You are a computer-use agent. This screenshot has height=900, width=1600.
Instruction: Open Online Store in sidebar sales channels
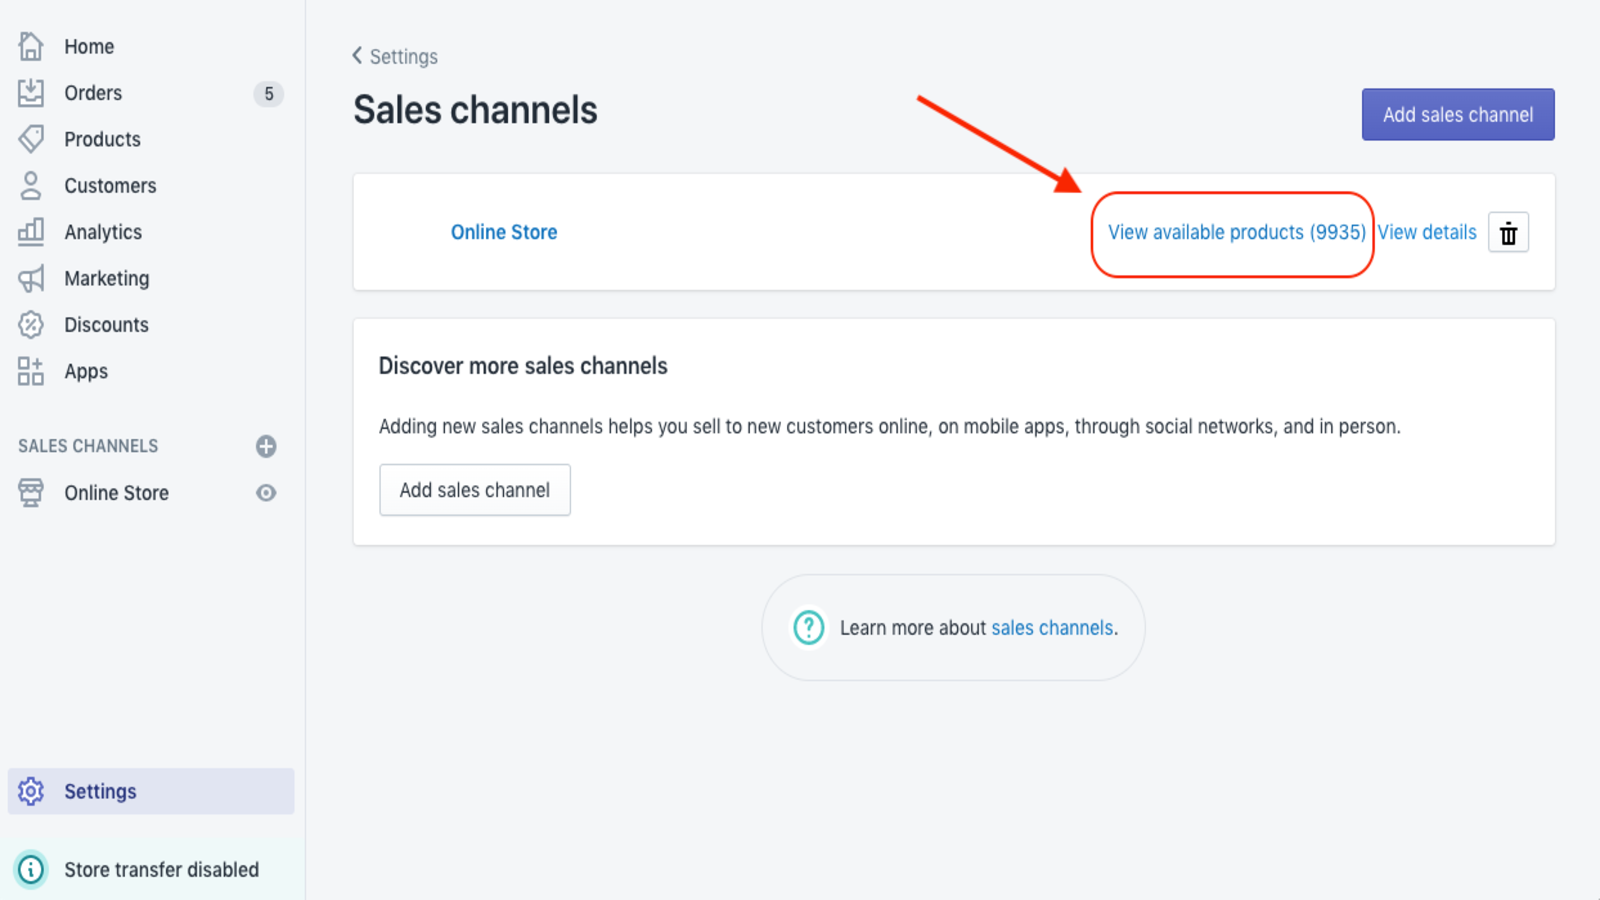[116, 493]
